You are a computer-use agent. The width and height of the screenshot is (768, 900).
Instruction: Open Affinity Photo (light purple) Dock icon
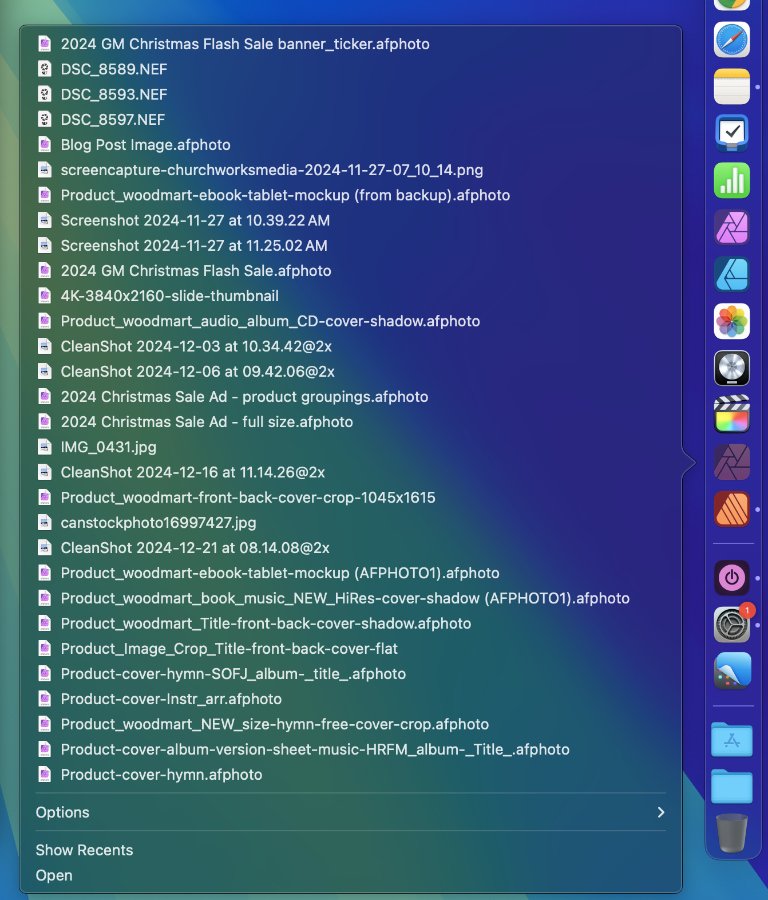coord(732,227)
